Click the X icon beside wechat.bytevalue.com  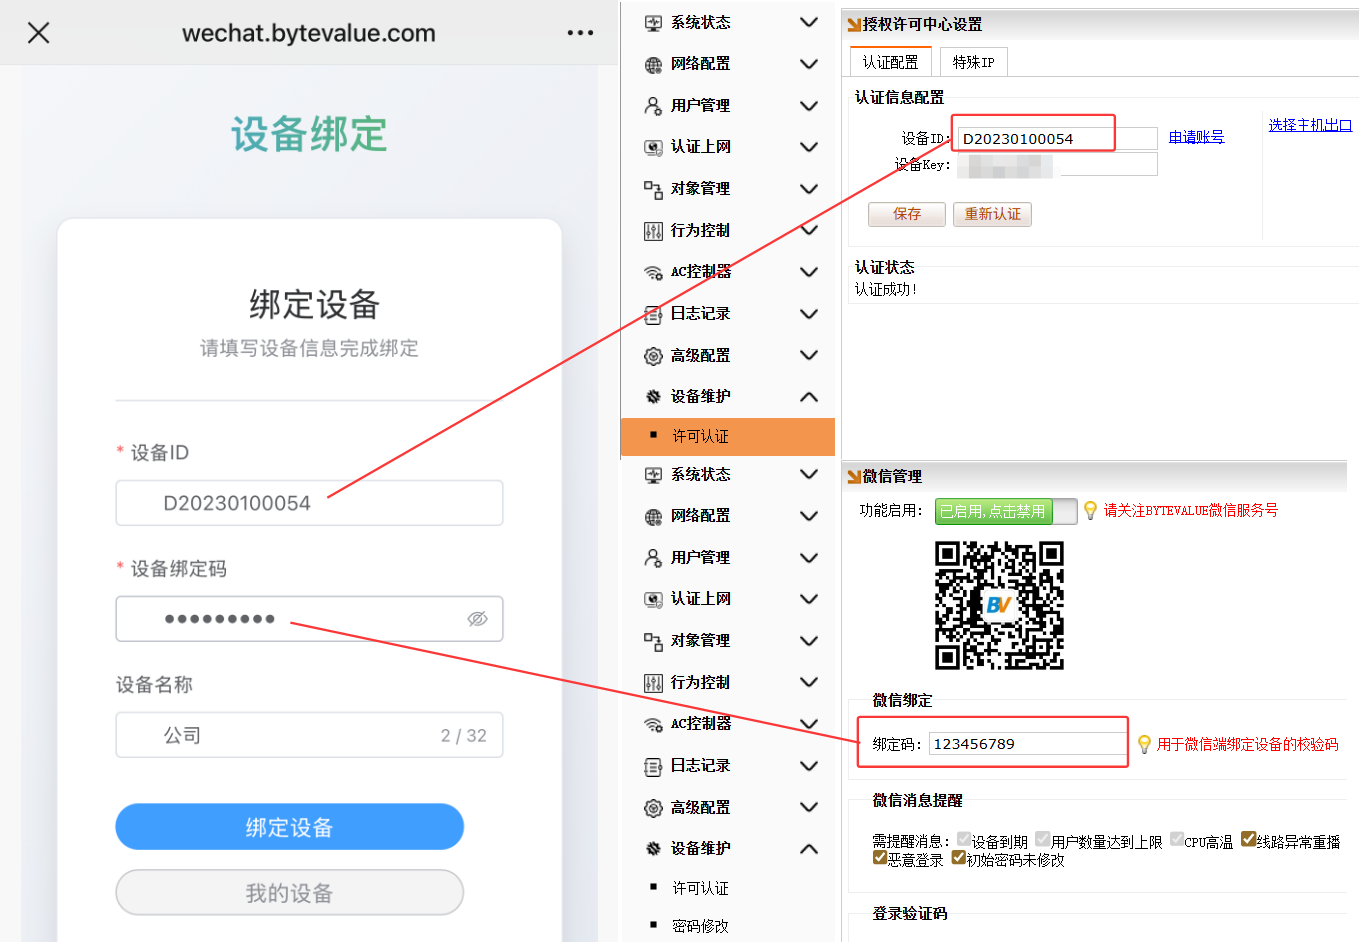click(38, 33)
